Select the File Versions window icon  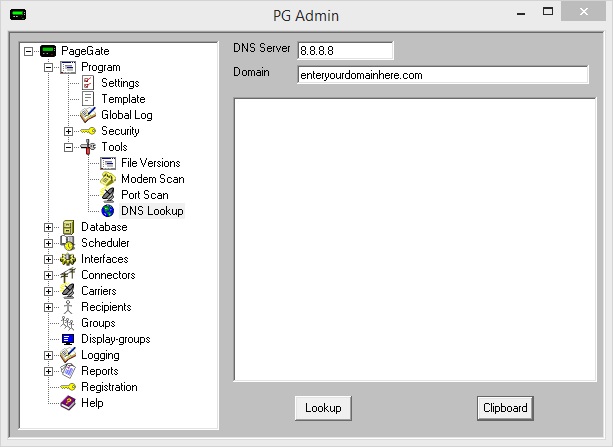click(x=108, y=163)
